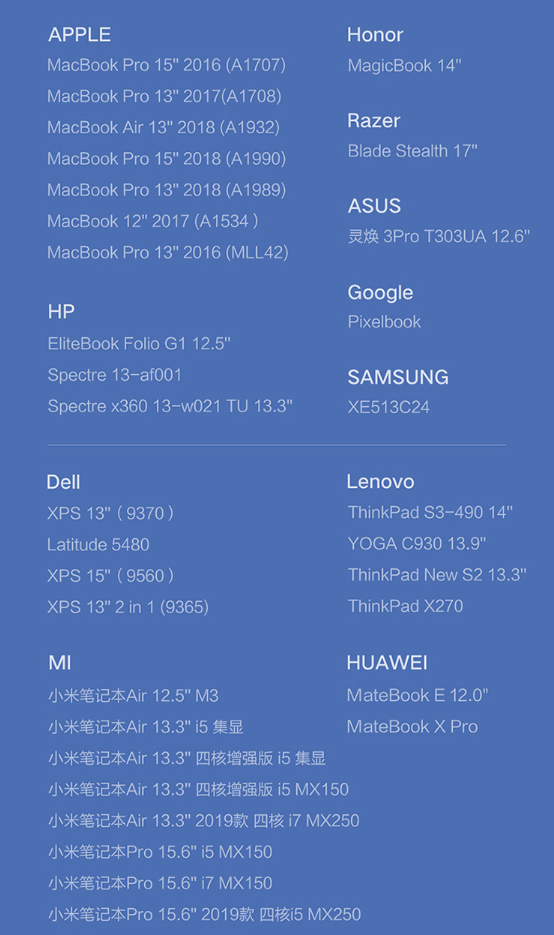Choose Dell Latitude 5480 entry
The width and height of the screenshot is (554, 935).
(x=98, y=544)
